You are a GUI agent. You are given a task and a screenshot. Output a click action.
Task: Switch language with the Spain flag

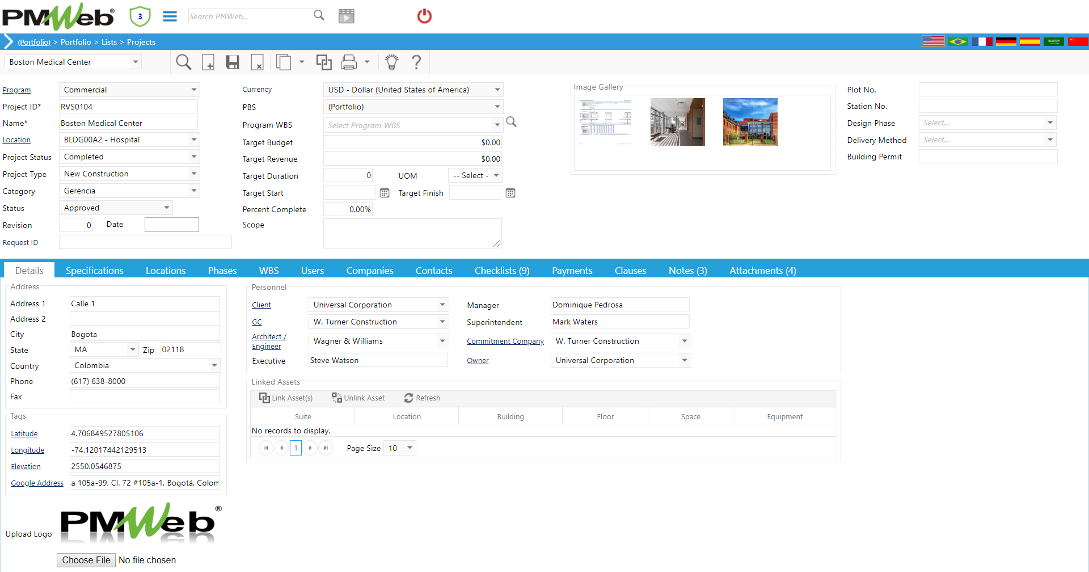point(1030,42)
